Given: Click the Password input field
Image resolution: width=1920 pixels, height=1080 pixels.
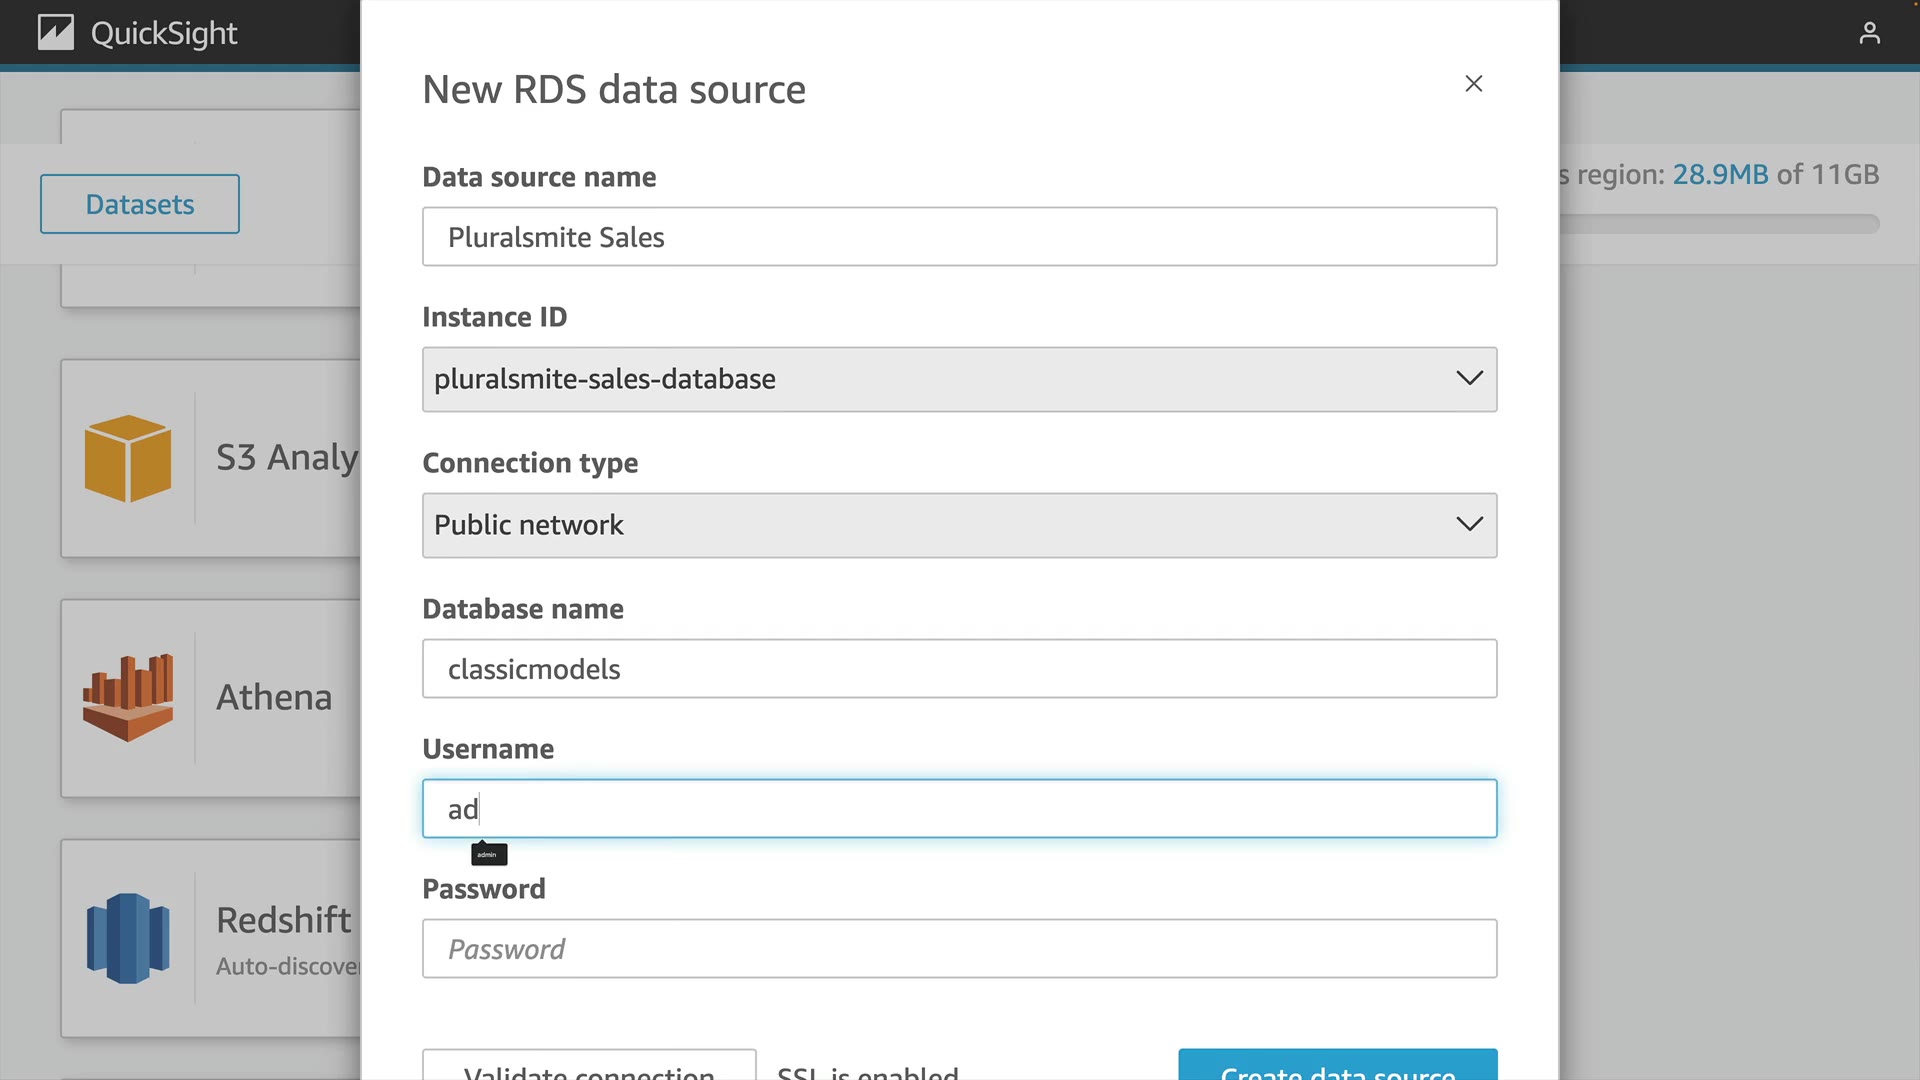Looking at the screenshot, I should pyautogui.click(x=959, y=949).
